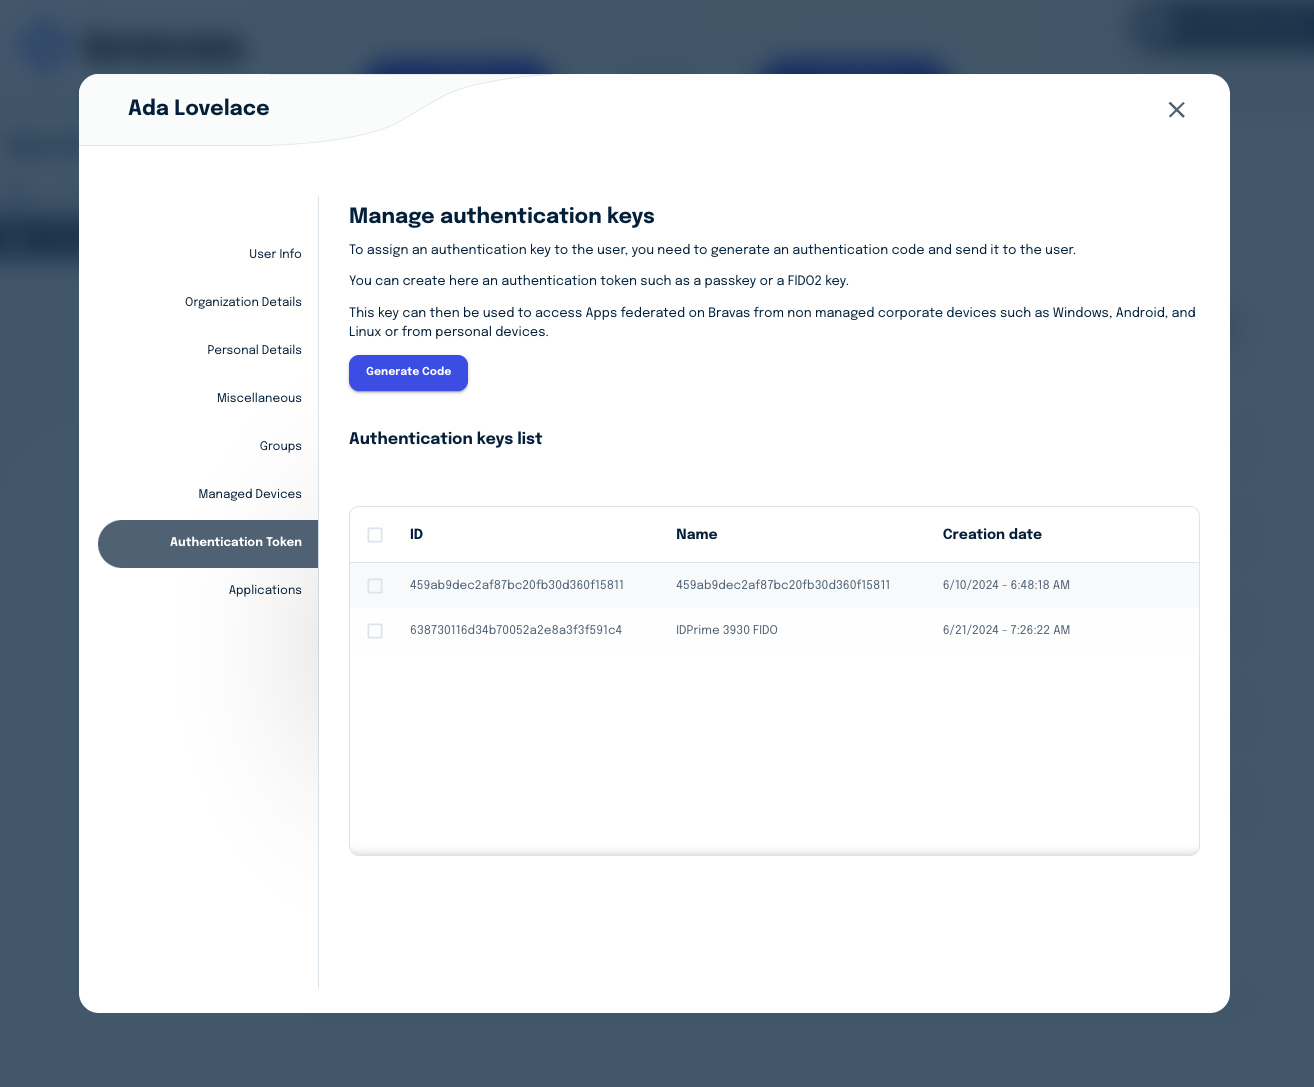Check the box for IDPrime 3930 FIDO key

[x=375, y=631]
